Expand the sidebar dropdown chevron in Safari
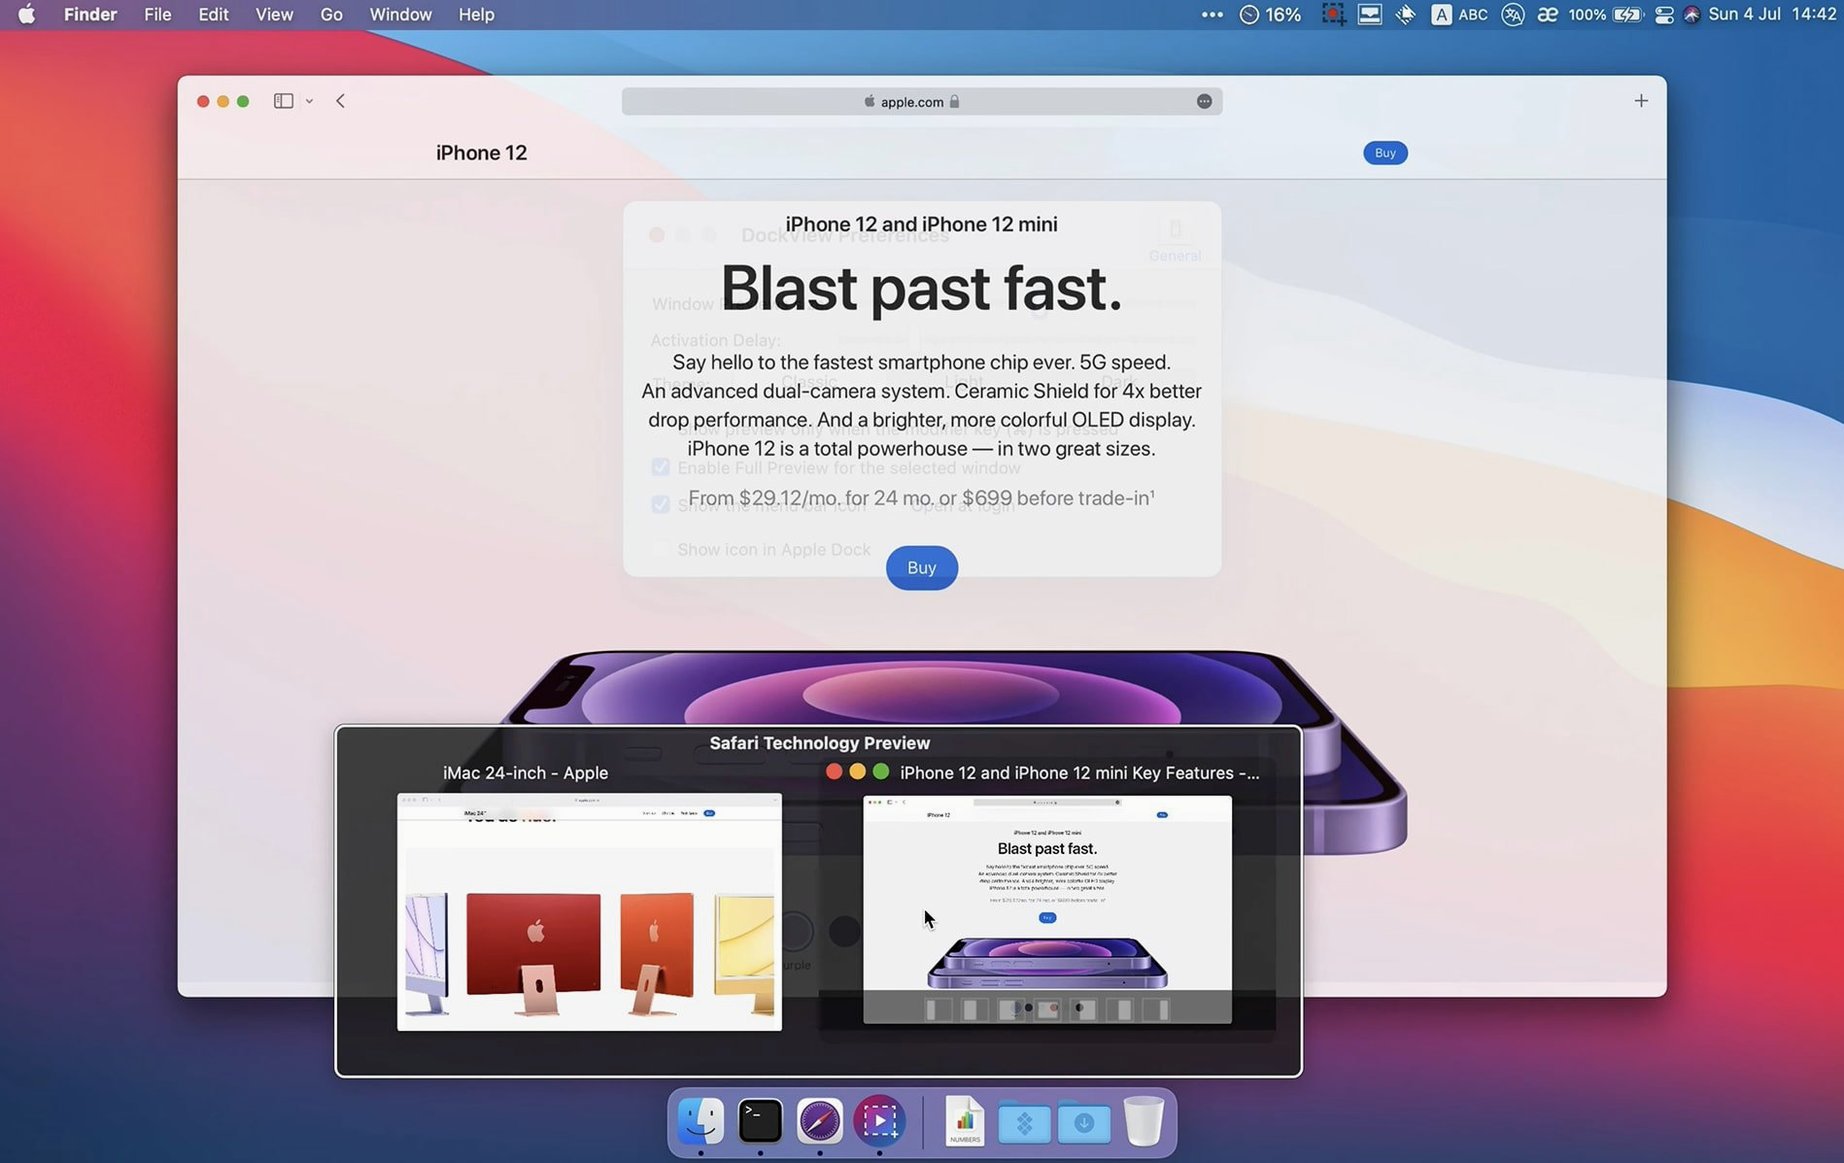The height and width of the screenshot is (1163, 1844). tap(309, 101)
